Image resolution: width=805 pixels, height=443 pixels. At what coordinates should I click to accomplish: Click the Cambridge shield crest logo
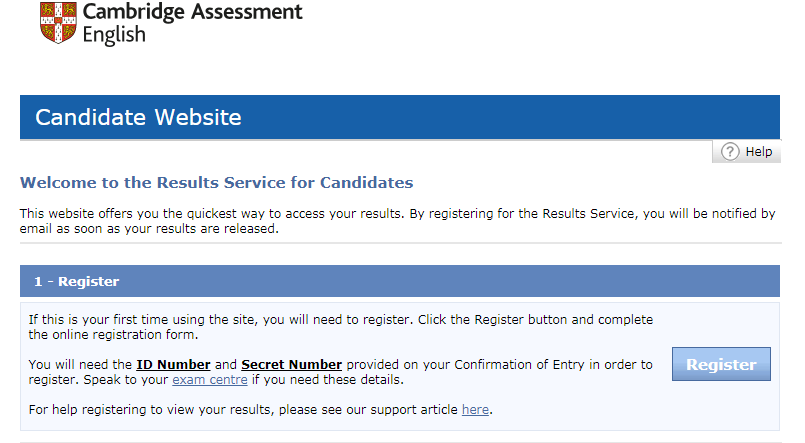click(58, 23)
